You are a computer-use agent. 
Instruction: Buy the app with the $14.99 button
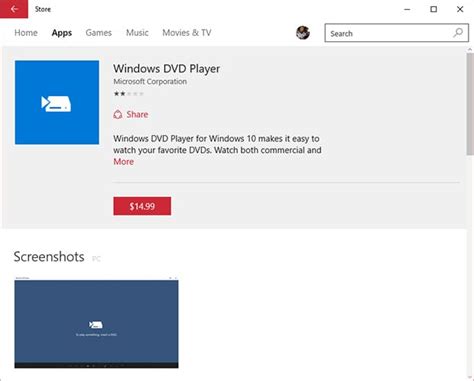pyautogui.click(x=142, y=206)
